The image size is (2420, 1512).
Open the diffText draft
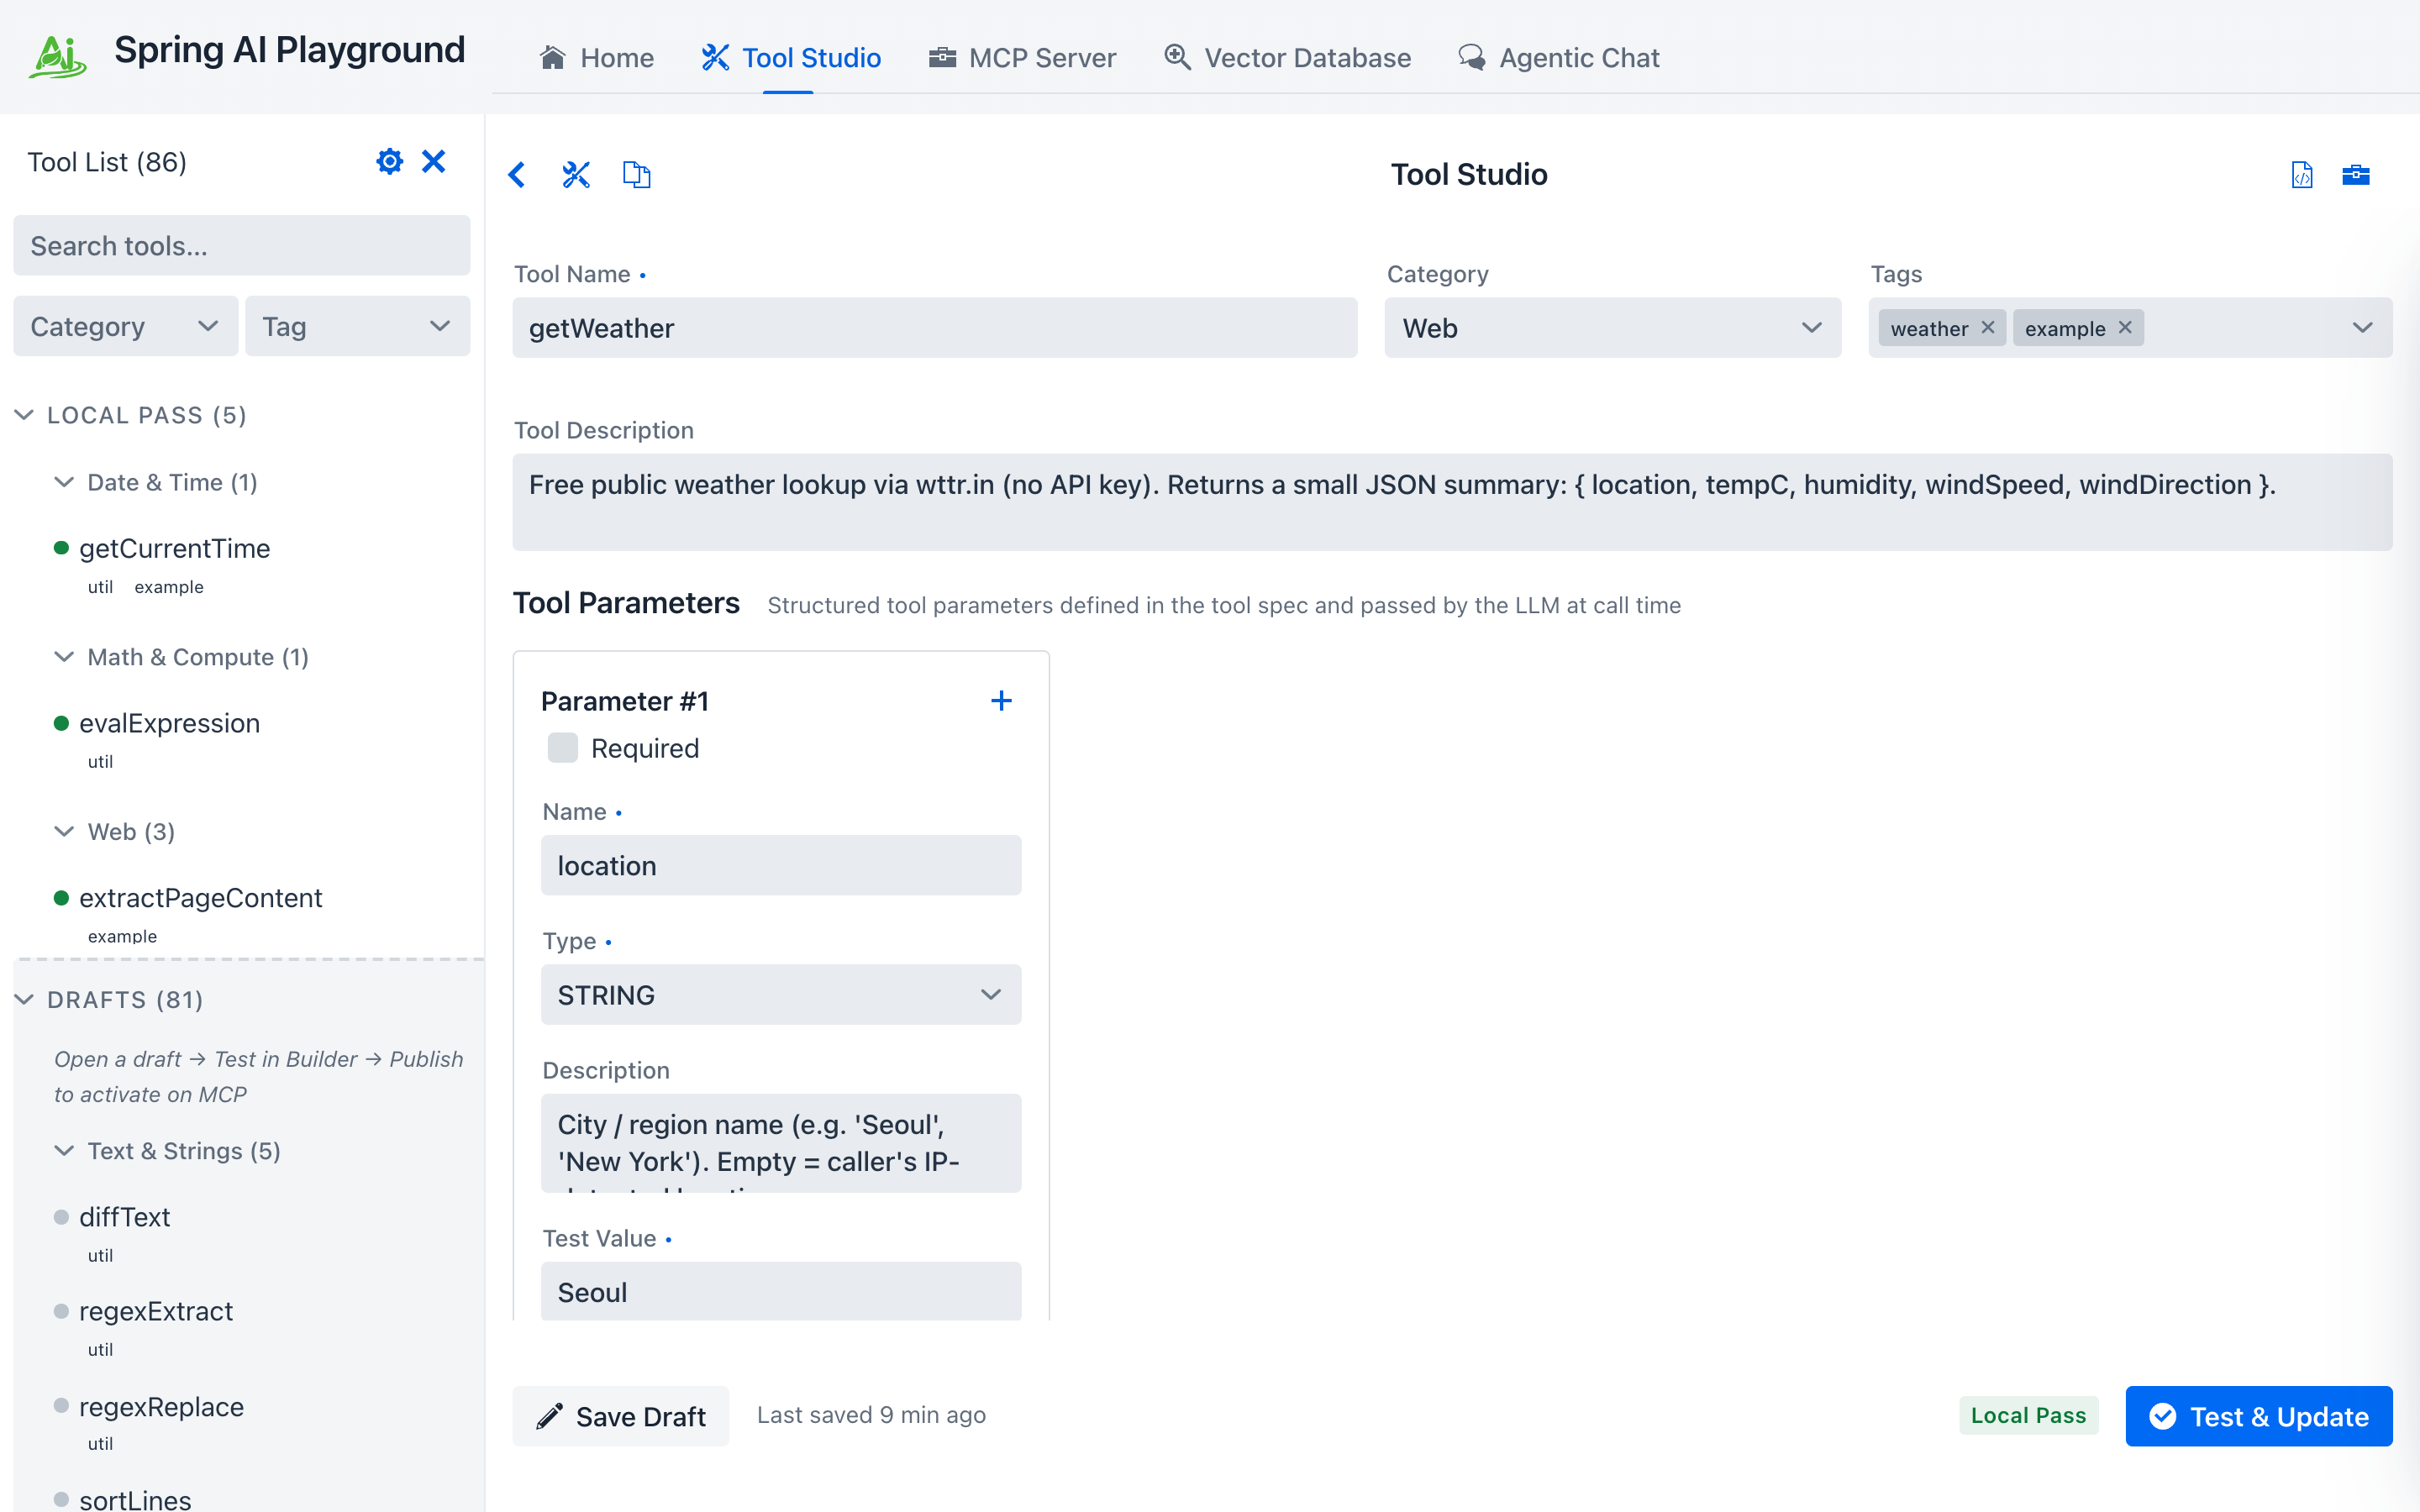(x=124, y=1217)
